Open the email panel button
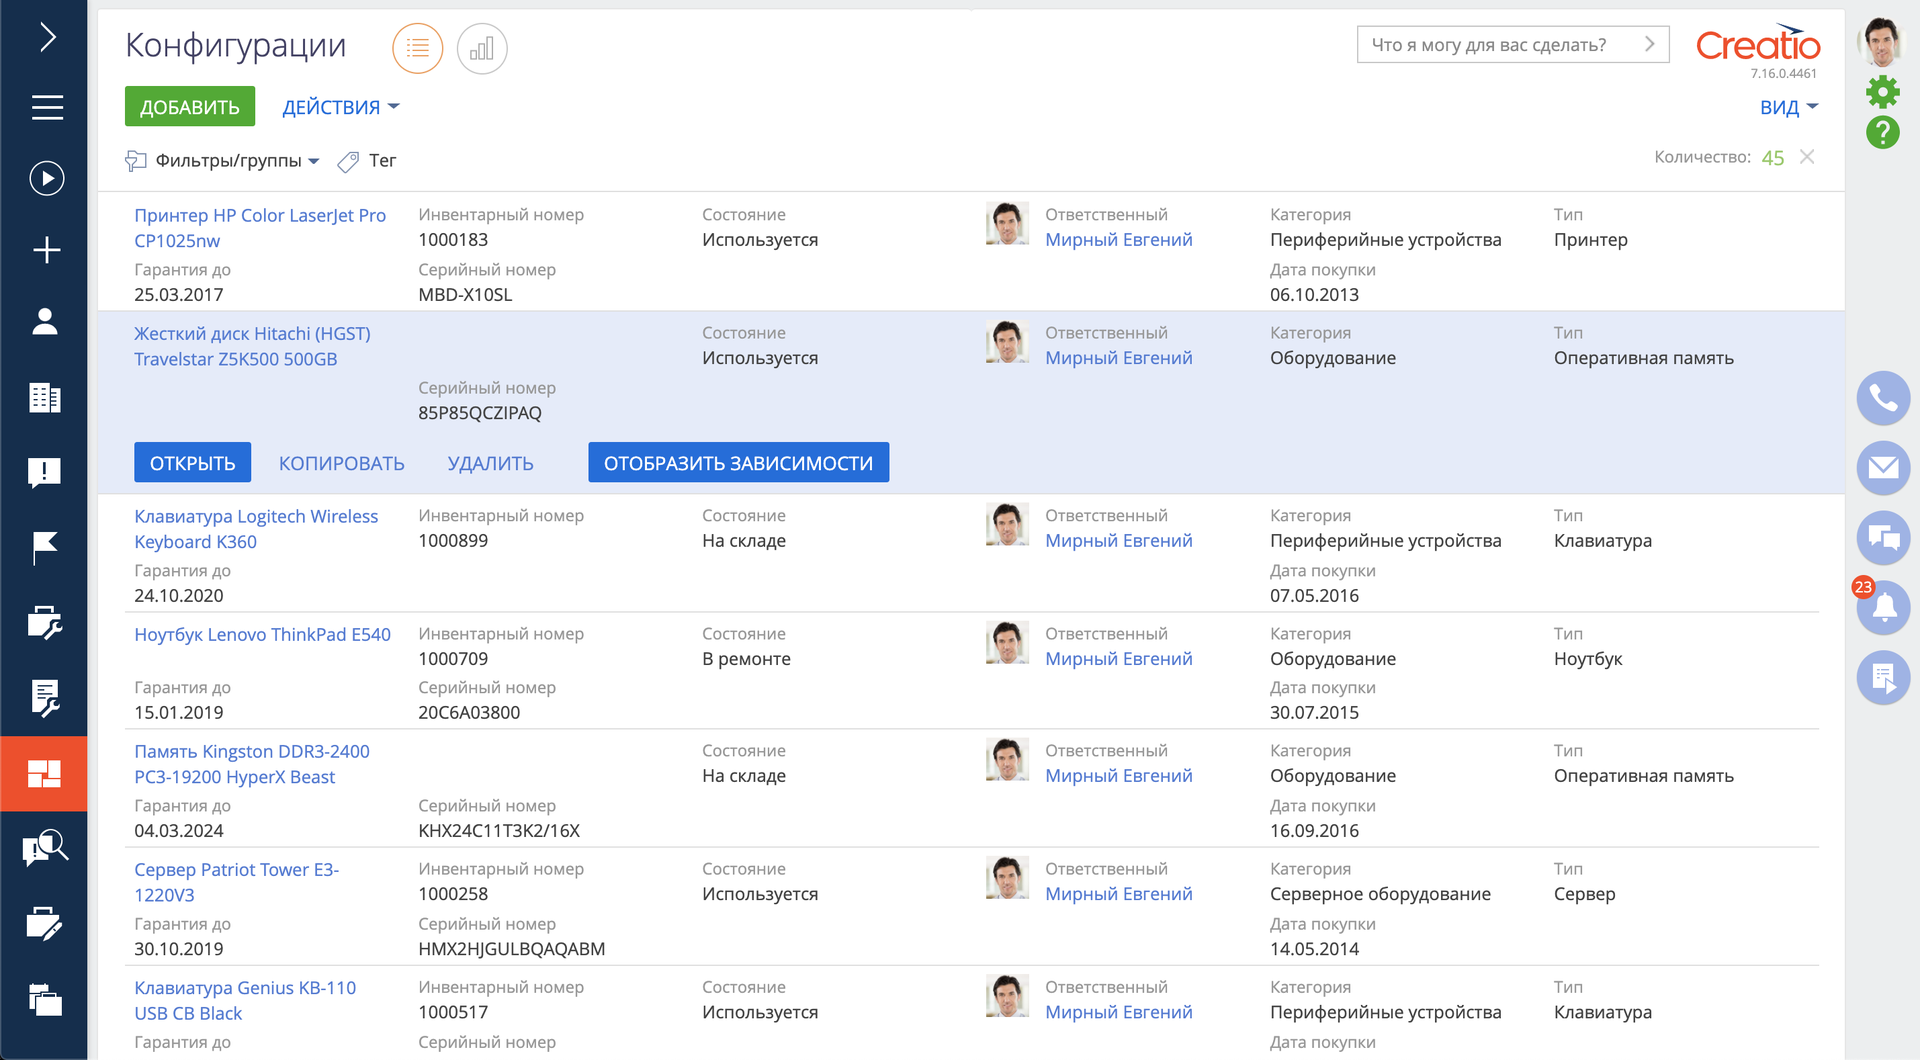This screenshot has width=1920, height=1060. pyautogui.click(x=1884, y=468)
